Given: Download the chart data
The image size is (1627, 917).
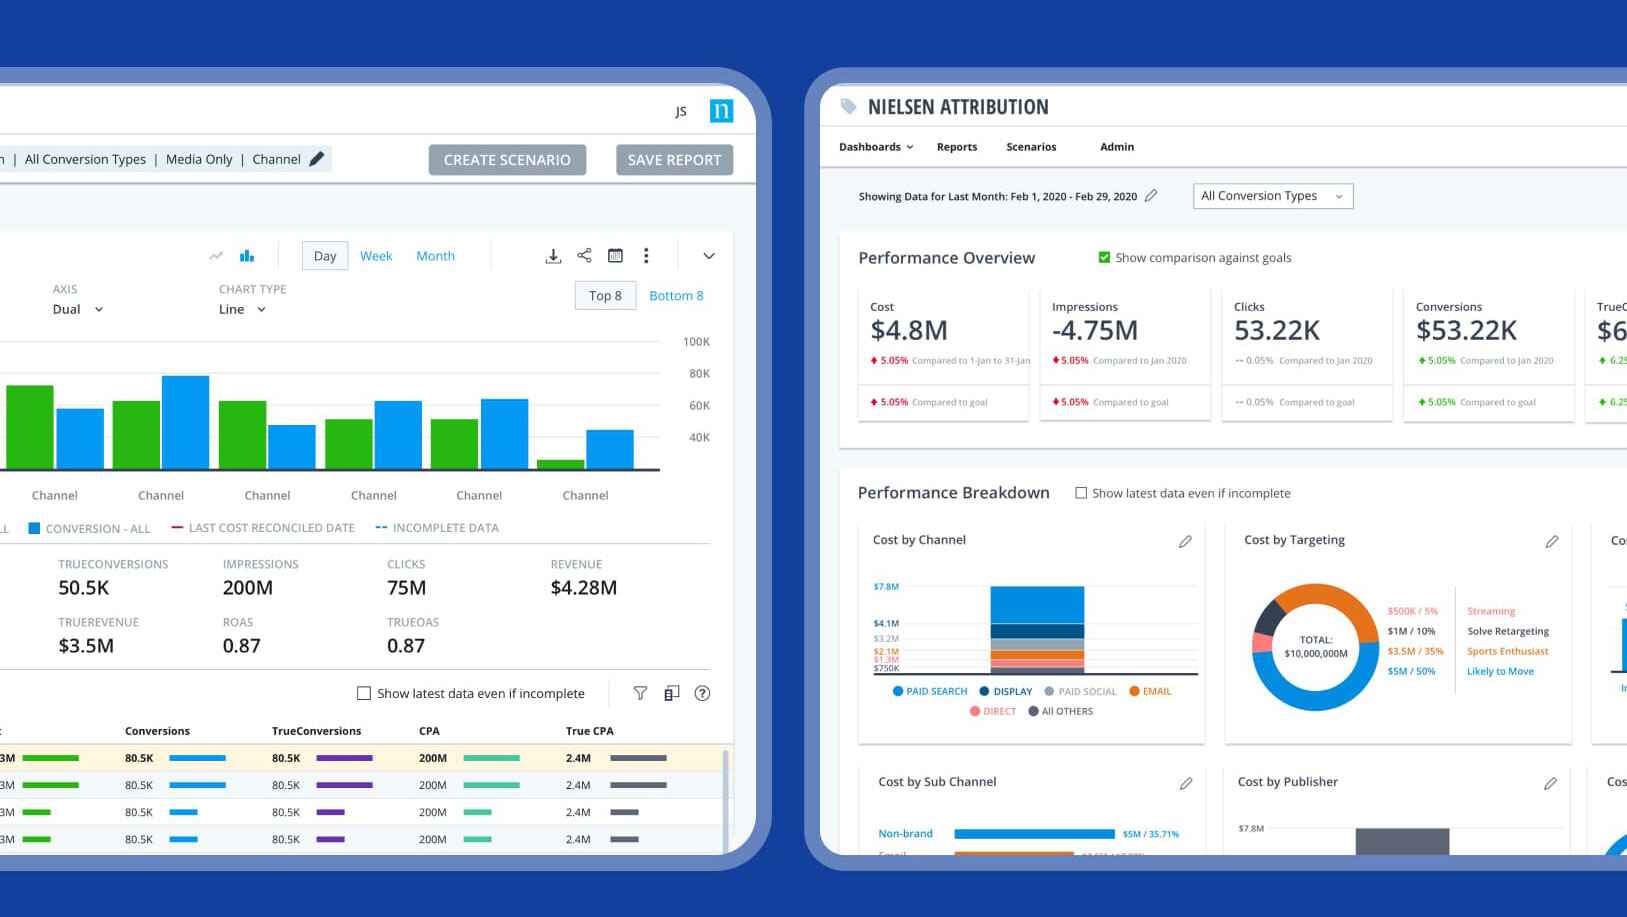Looking at the screenshot, I should 553,256.
